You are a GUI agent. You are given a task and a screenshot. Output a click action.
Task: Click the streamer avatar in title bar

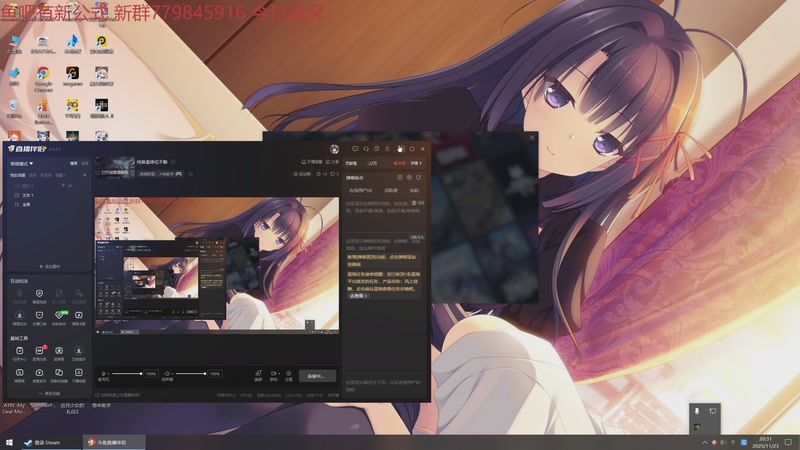coord(334,149)
